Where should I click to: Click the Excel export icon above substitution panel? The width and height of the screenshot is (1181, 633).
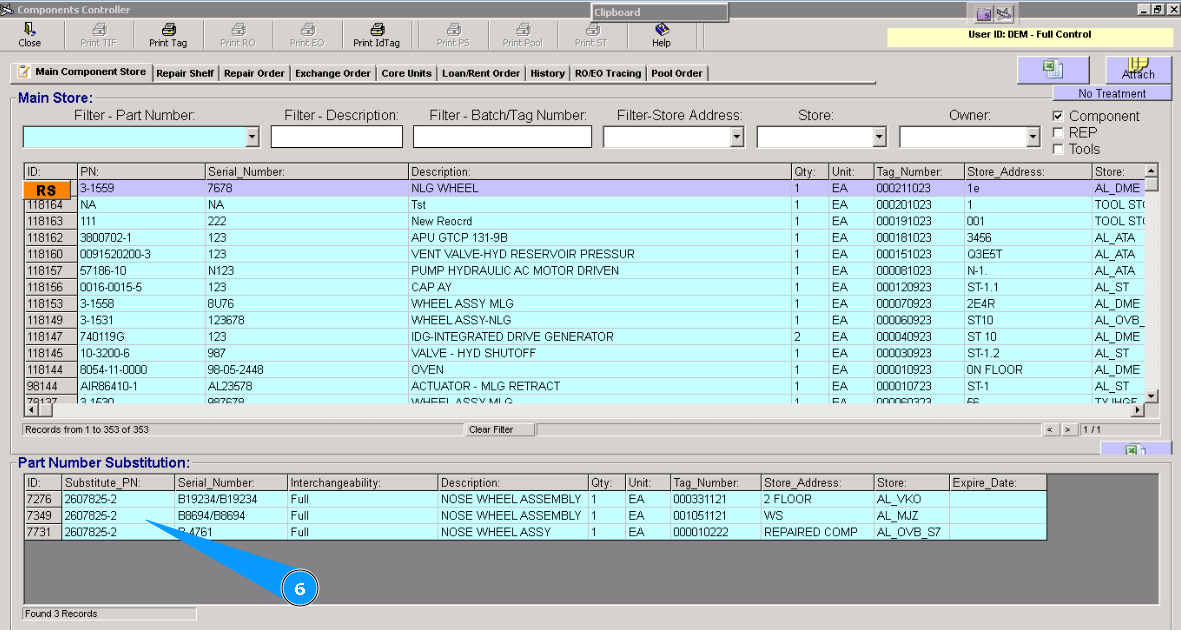[1136, 451]
